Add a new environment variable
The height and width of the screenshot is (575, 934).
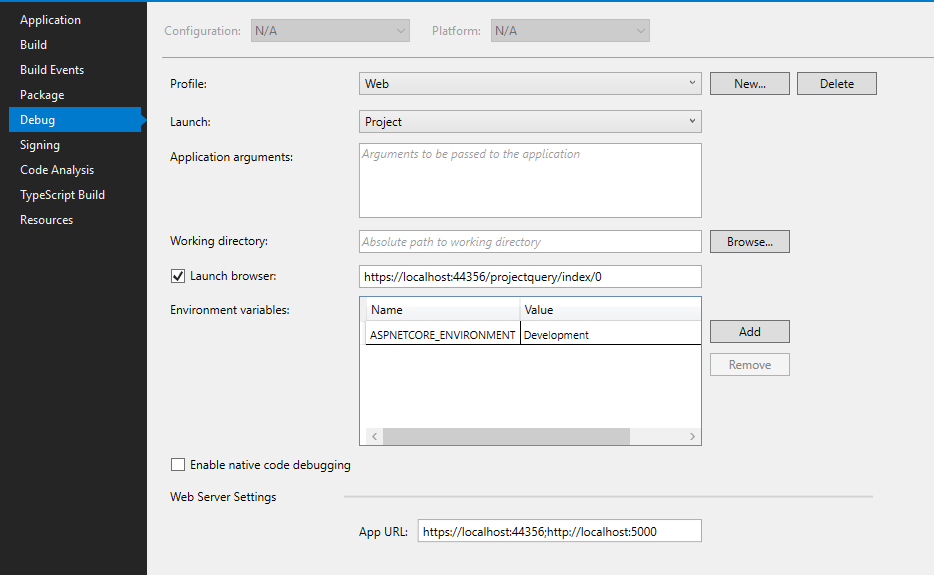pos(749,332)
